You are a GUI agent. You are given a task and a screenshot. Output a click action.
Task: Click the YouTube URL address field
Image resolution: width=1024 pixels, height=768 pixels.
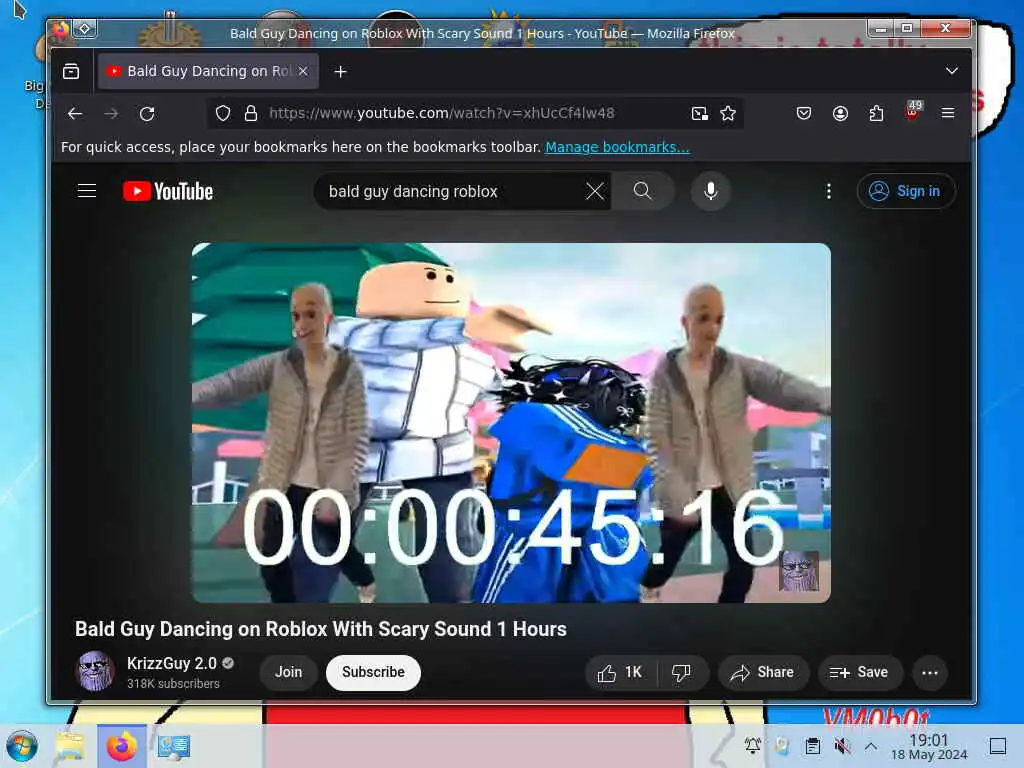[x=441, y=113]
